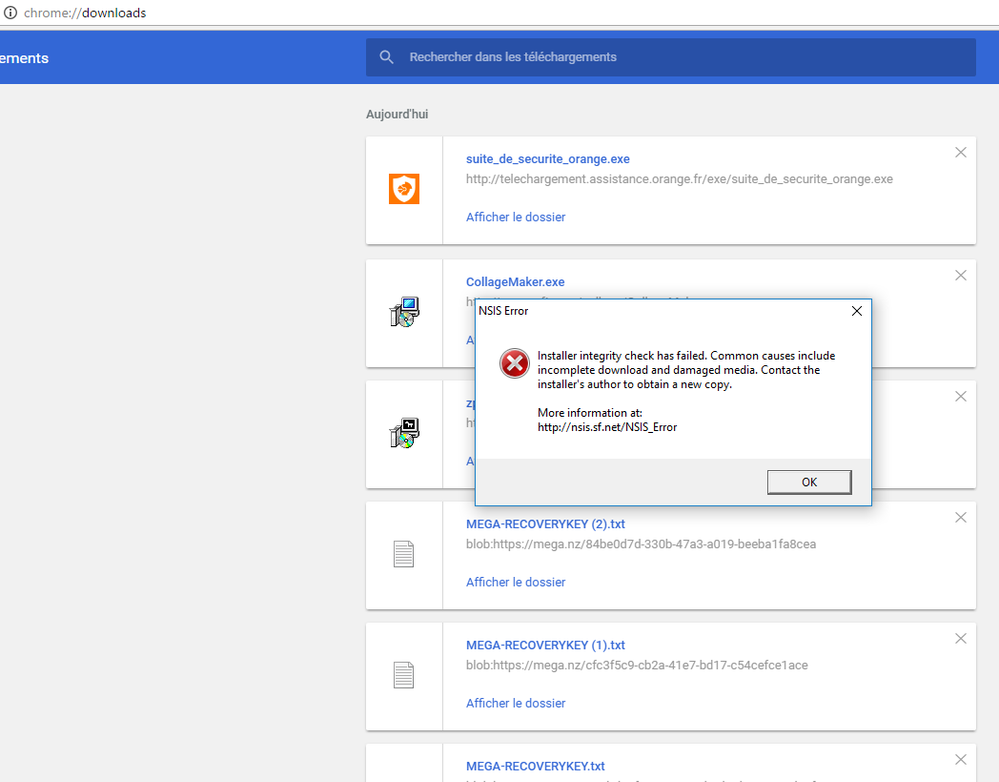
Task: Click the site info icon in address bar
Action: (x=10, y=13)
